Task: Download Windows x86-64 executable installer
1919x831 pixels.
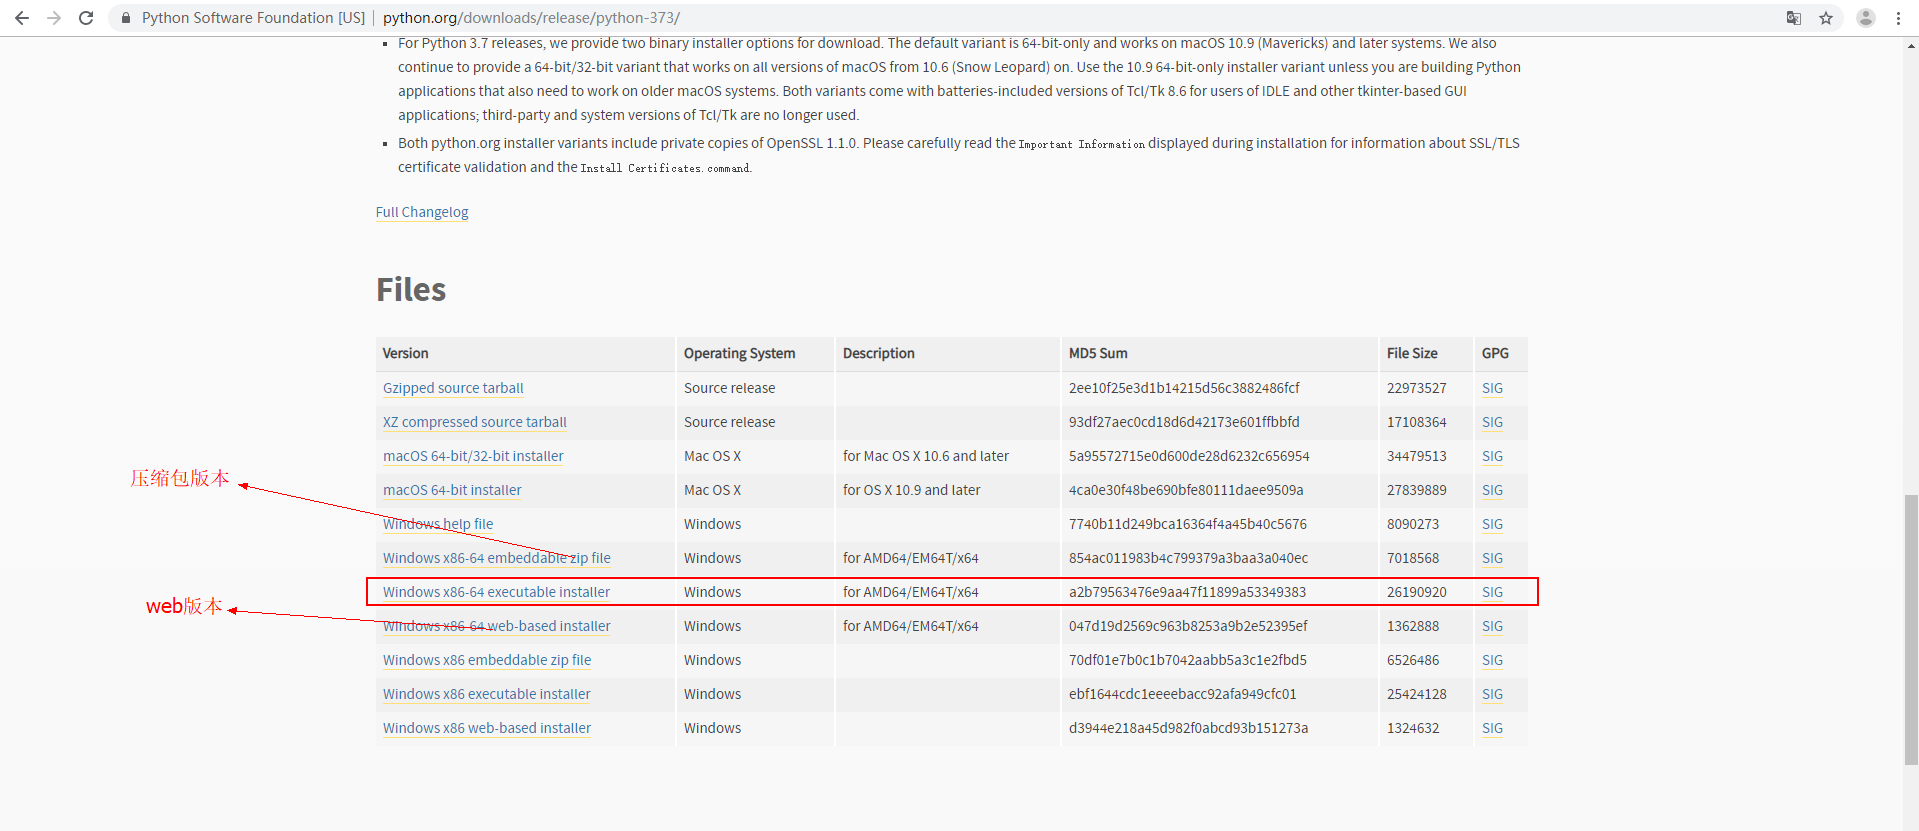Action: [496, 592]
